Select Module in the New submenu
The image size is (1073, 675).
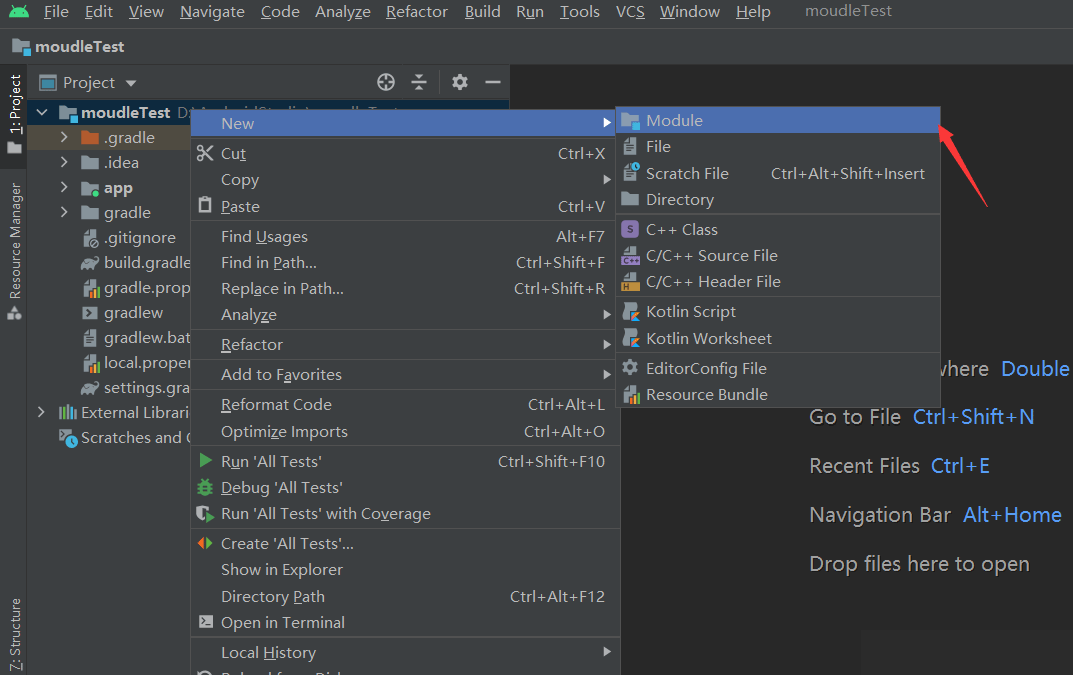click(778, 120)
